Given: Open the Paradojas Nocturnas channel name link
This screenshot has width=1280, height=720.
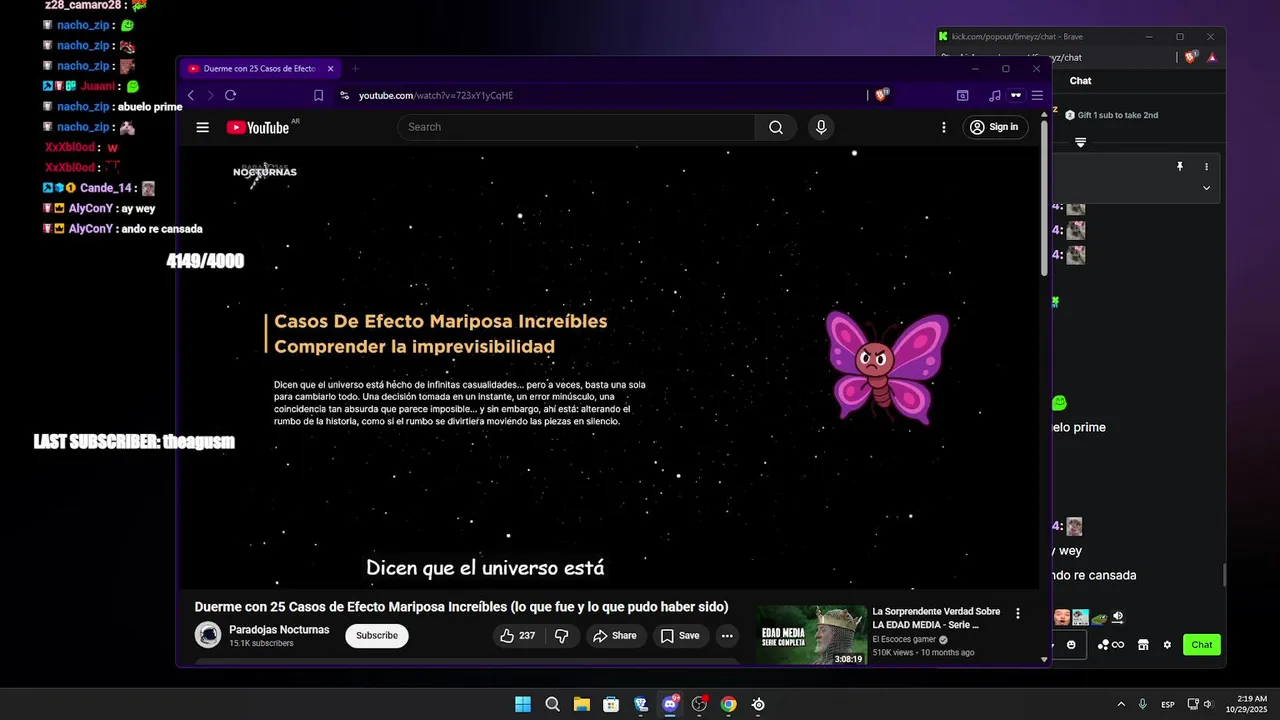Looking at the screenshot, I should [x=279, y=630].
